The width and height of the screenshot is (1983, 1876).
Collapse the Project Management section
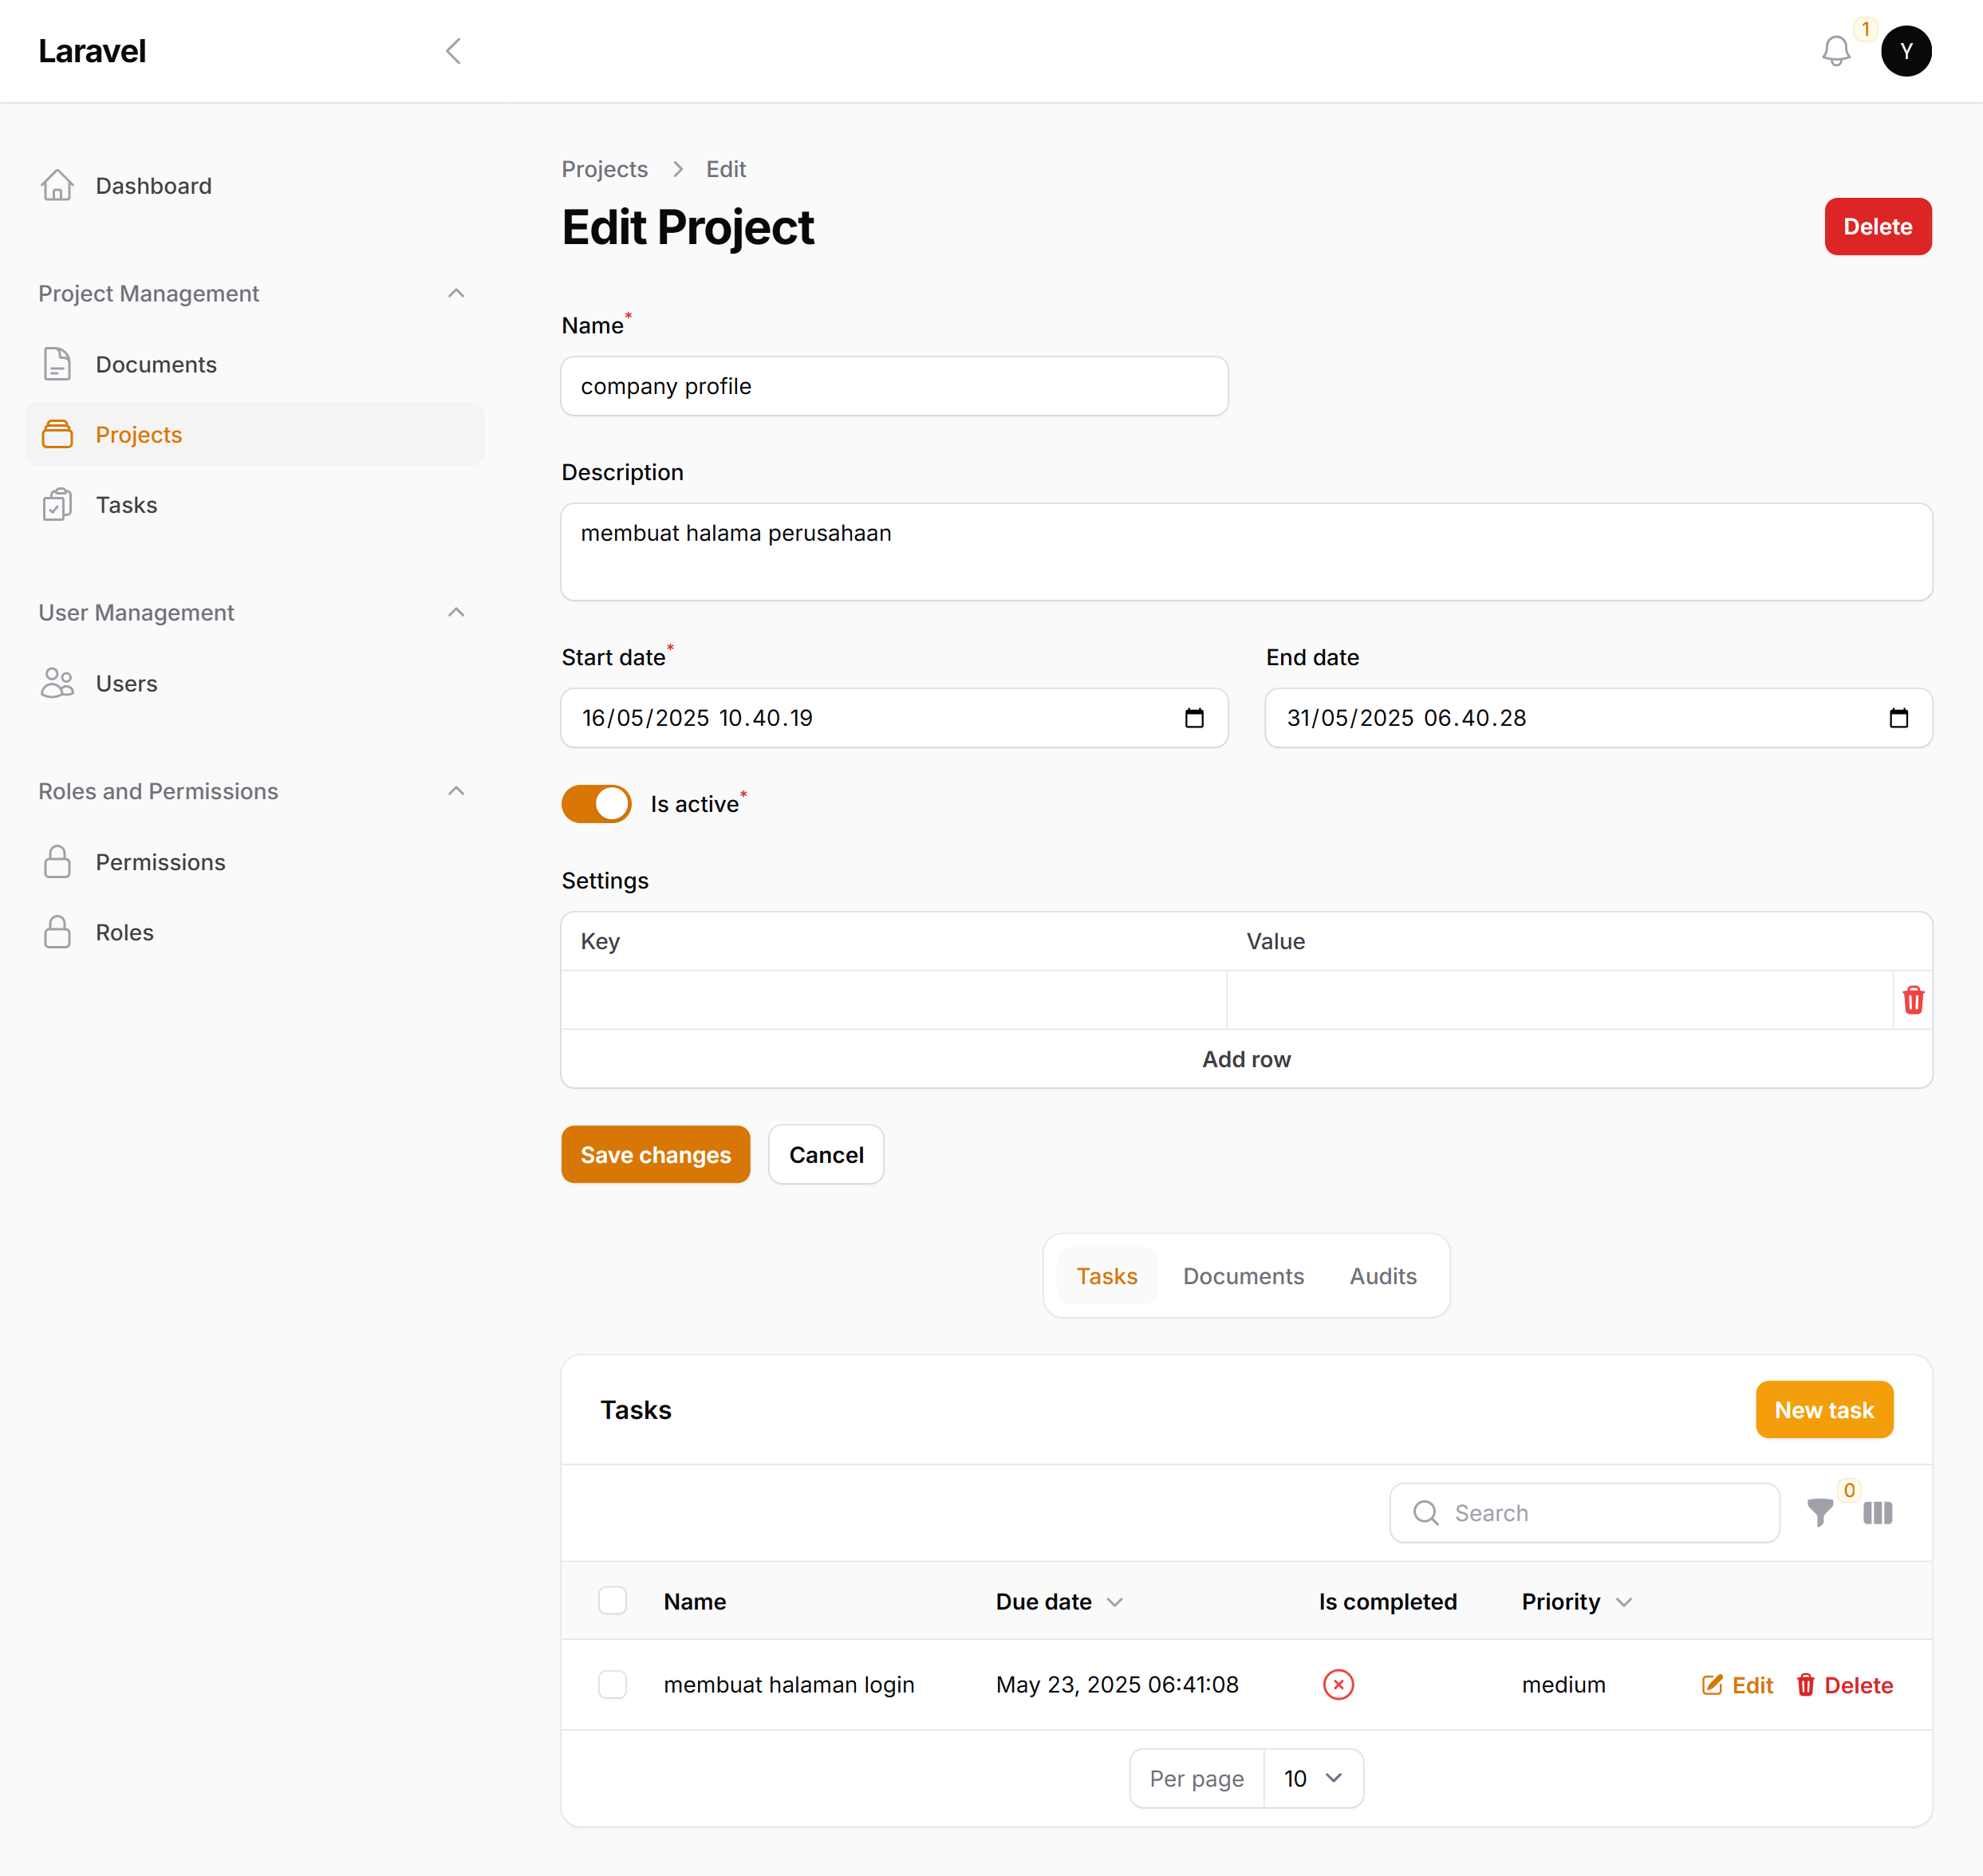456,293
